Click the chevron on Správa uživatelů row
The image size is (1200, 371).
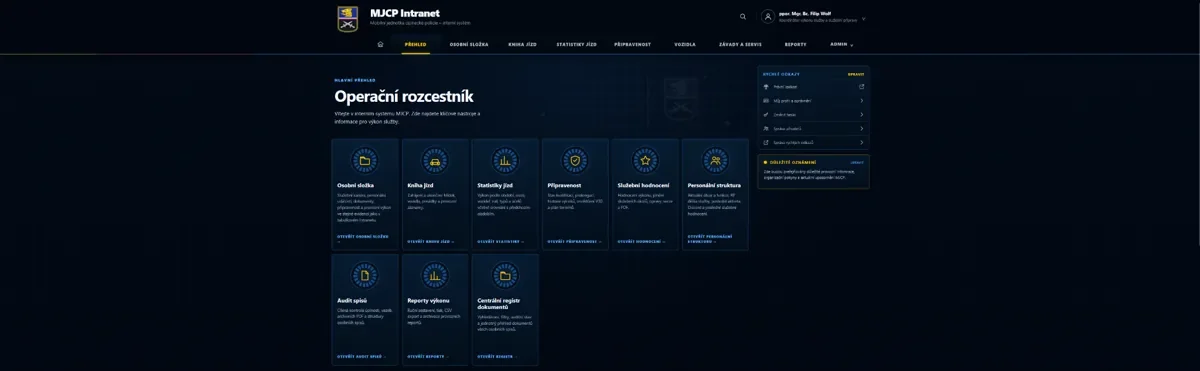[x=861, y=128]
